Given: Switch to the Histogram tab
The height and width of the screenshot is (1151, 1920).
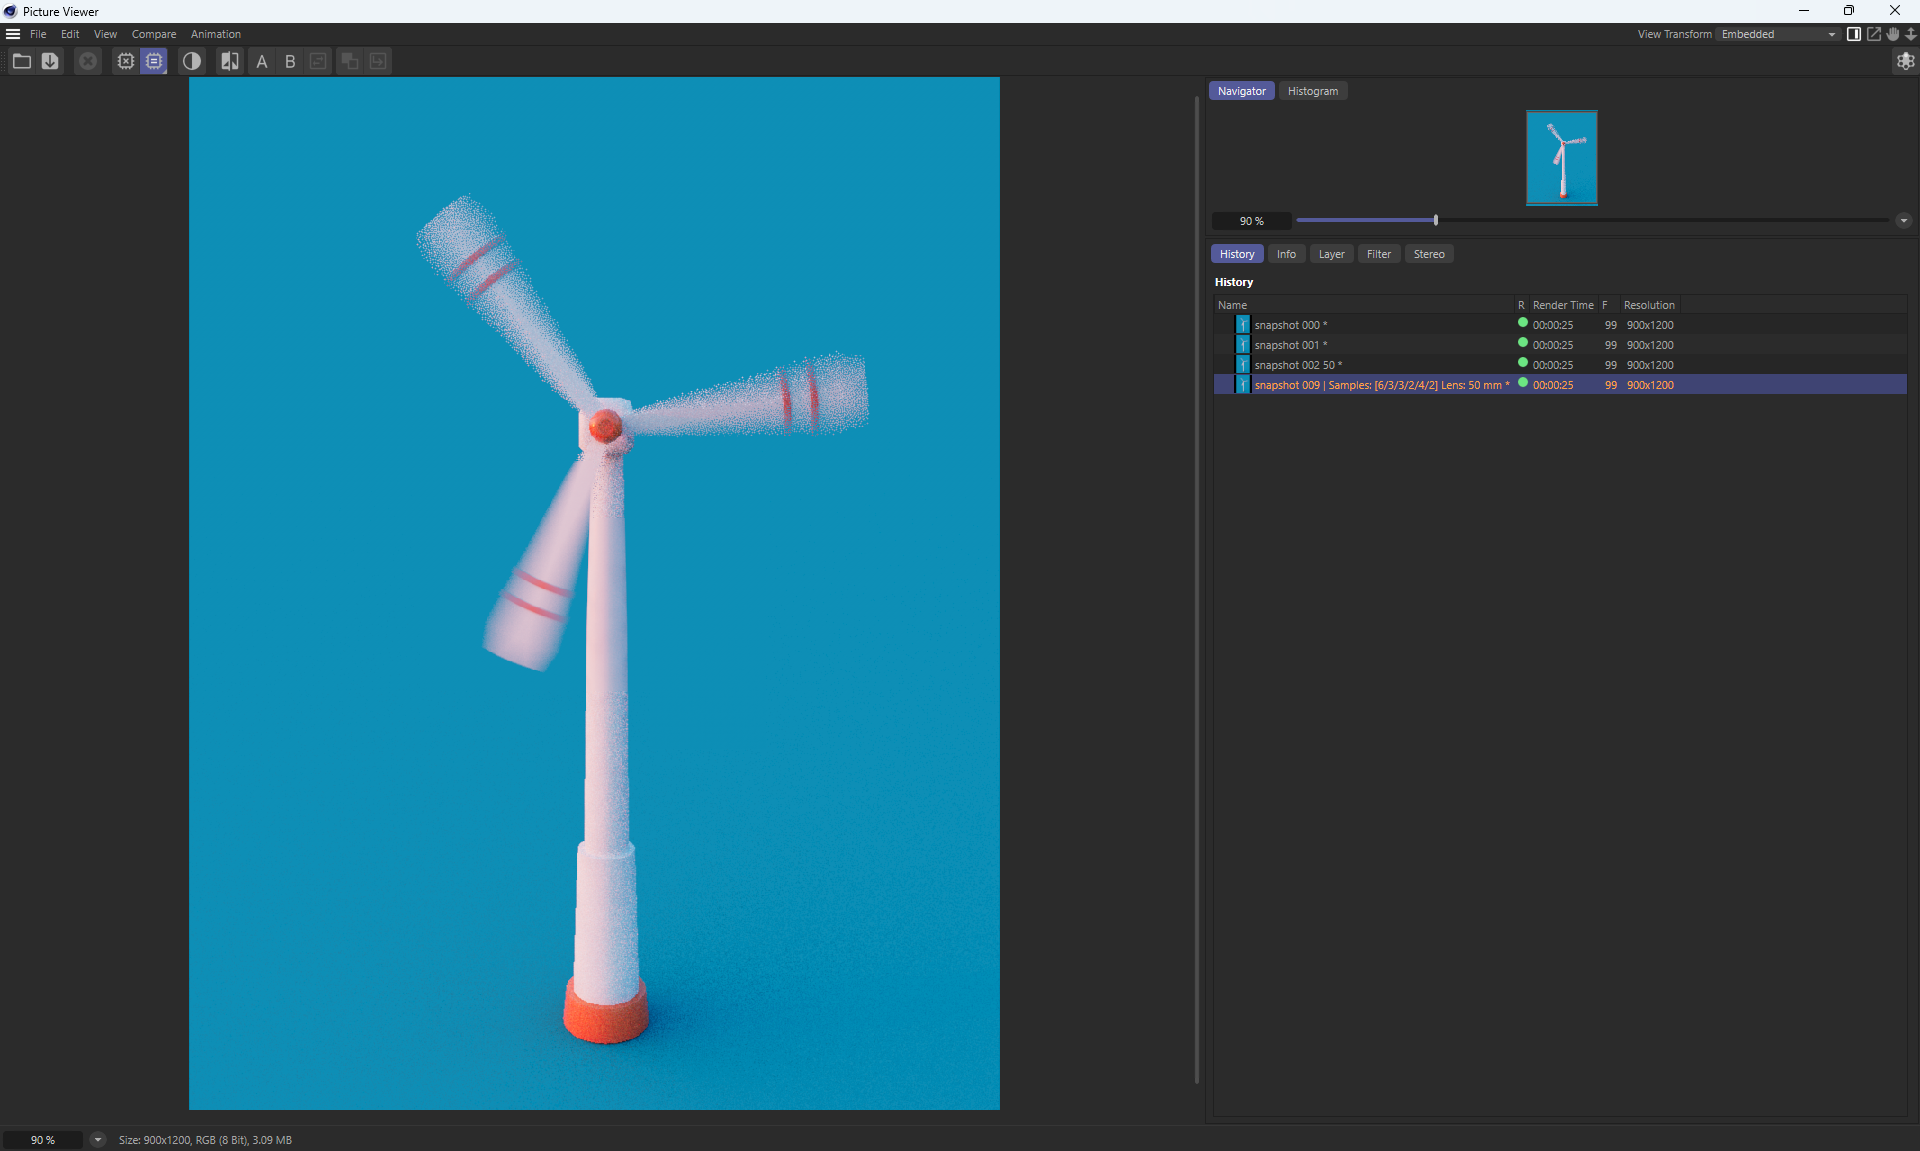Looking at the screenshot, I should tap(1312, 91).
